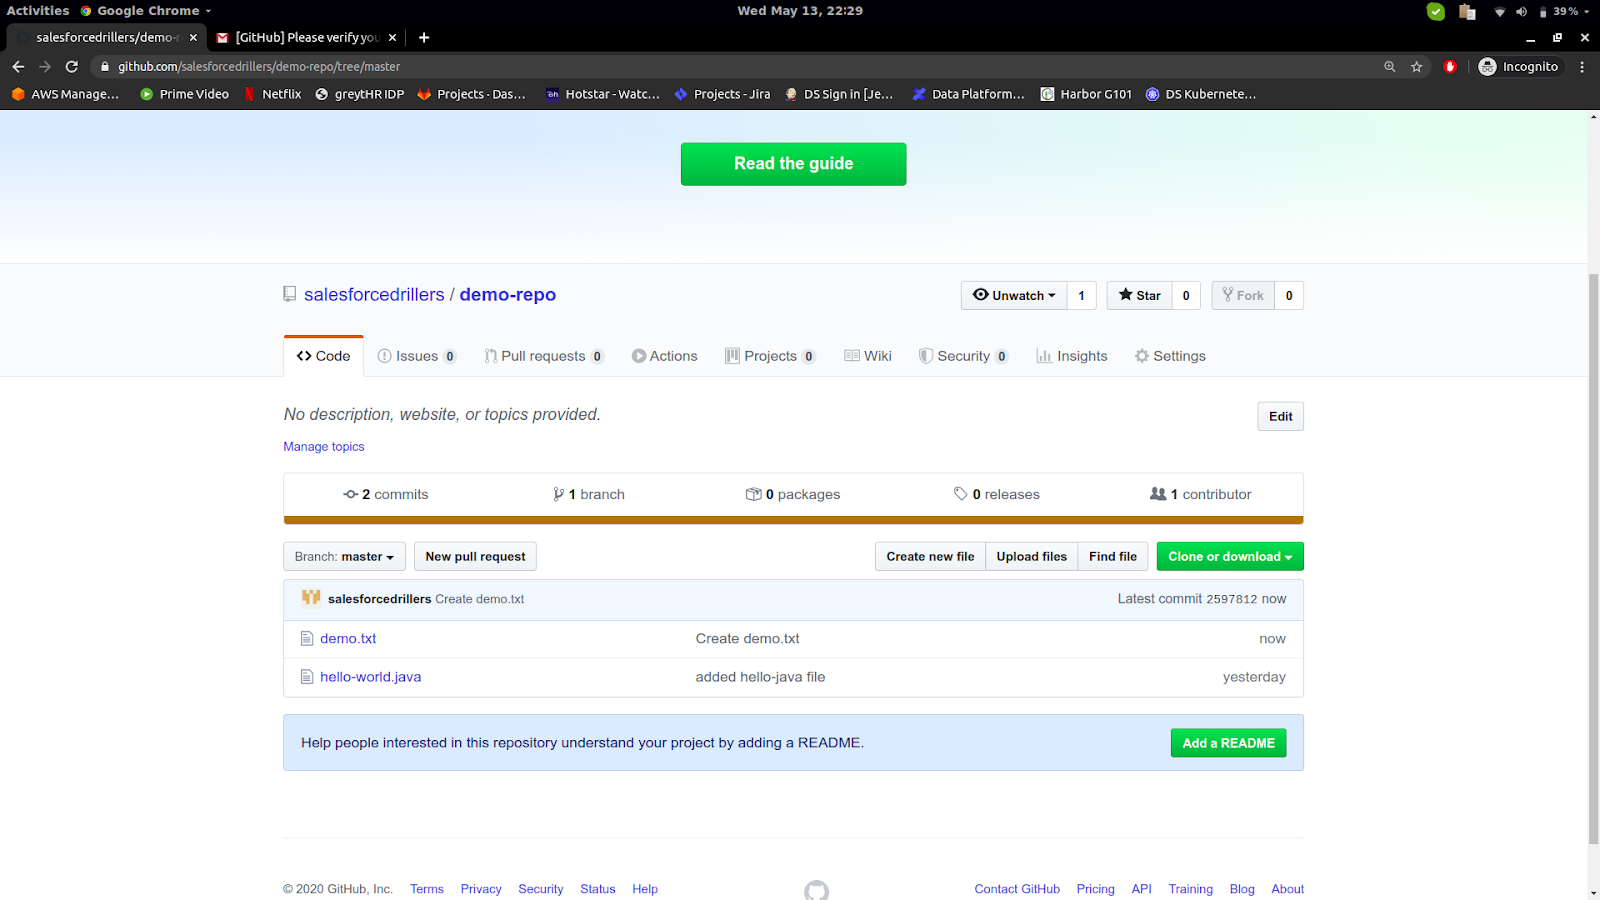The image size is (1600, 900).
Task: Open the green checkmark system tray icon
Action: tap(1435, 11)
